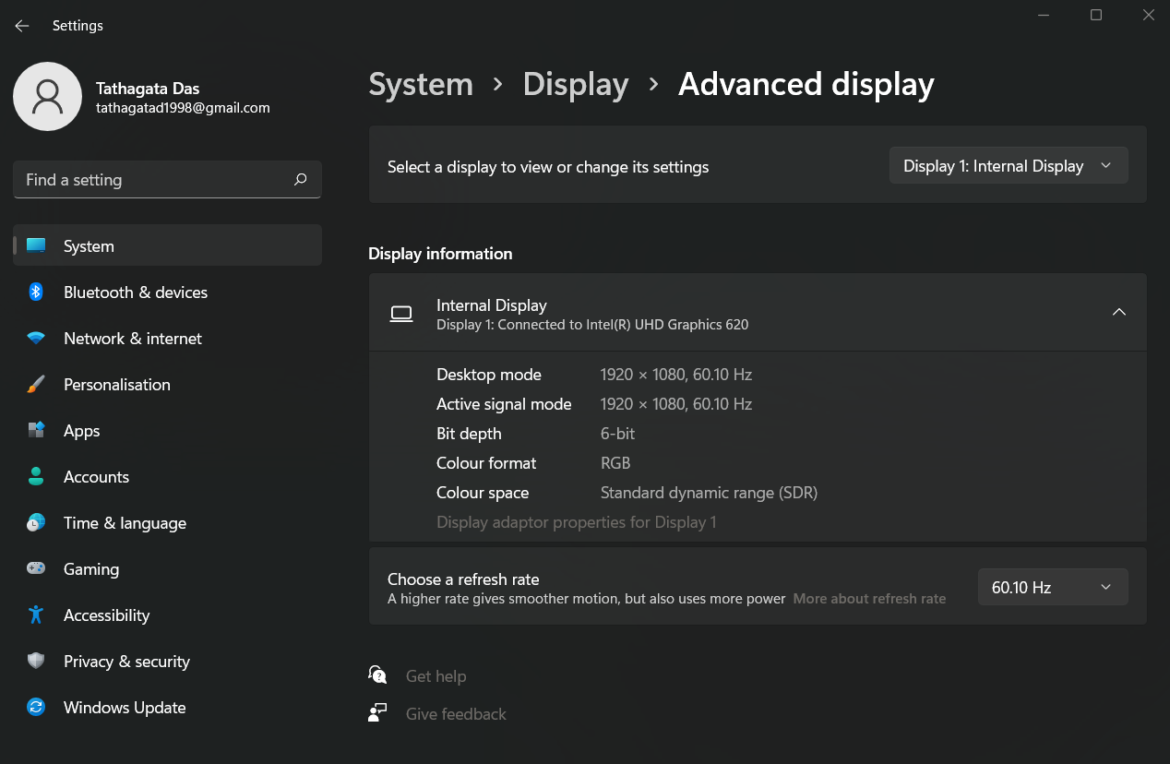Viewport: 1170px width, 764px height.
Task: Click the Time & language clock icon
Action: pos(36,522)
